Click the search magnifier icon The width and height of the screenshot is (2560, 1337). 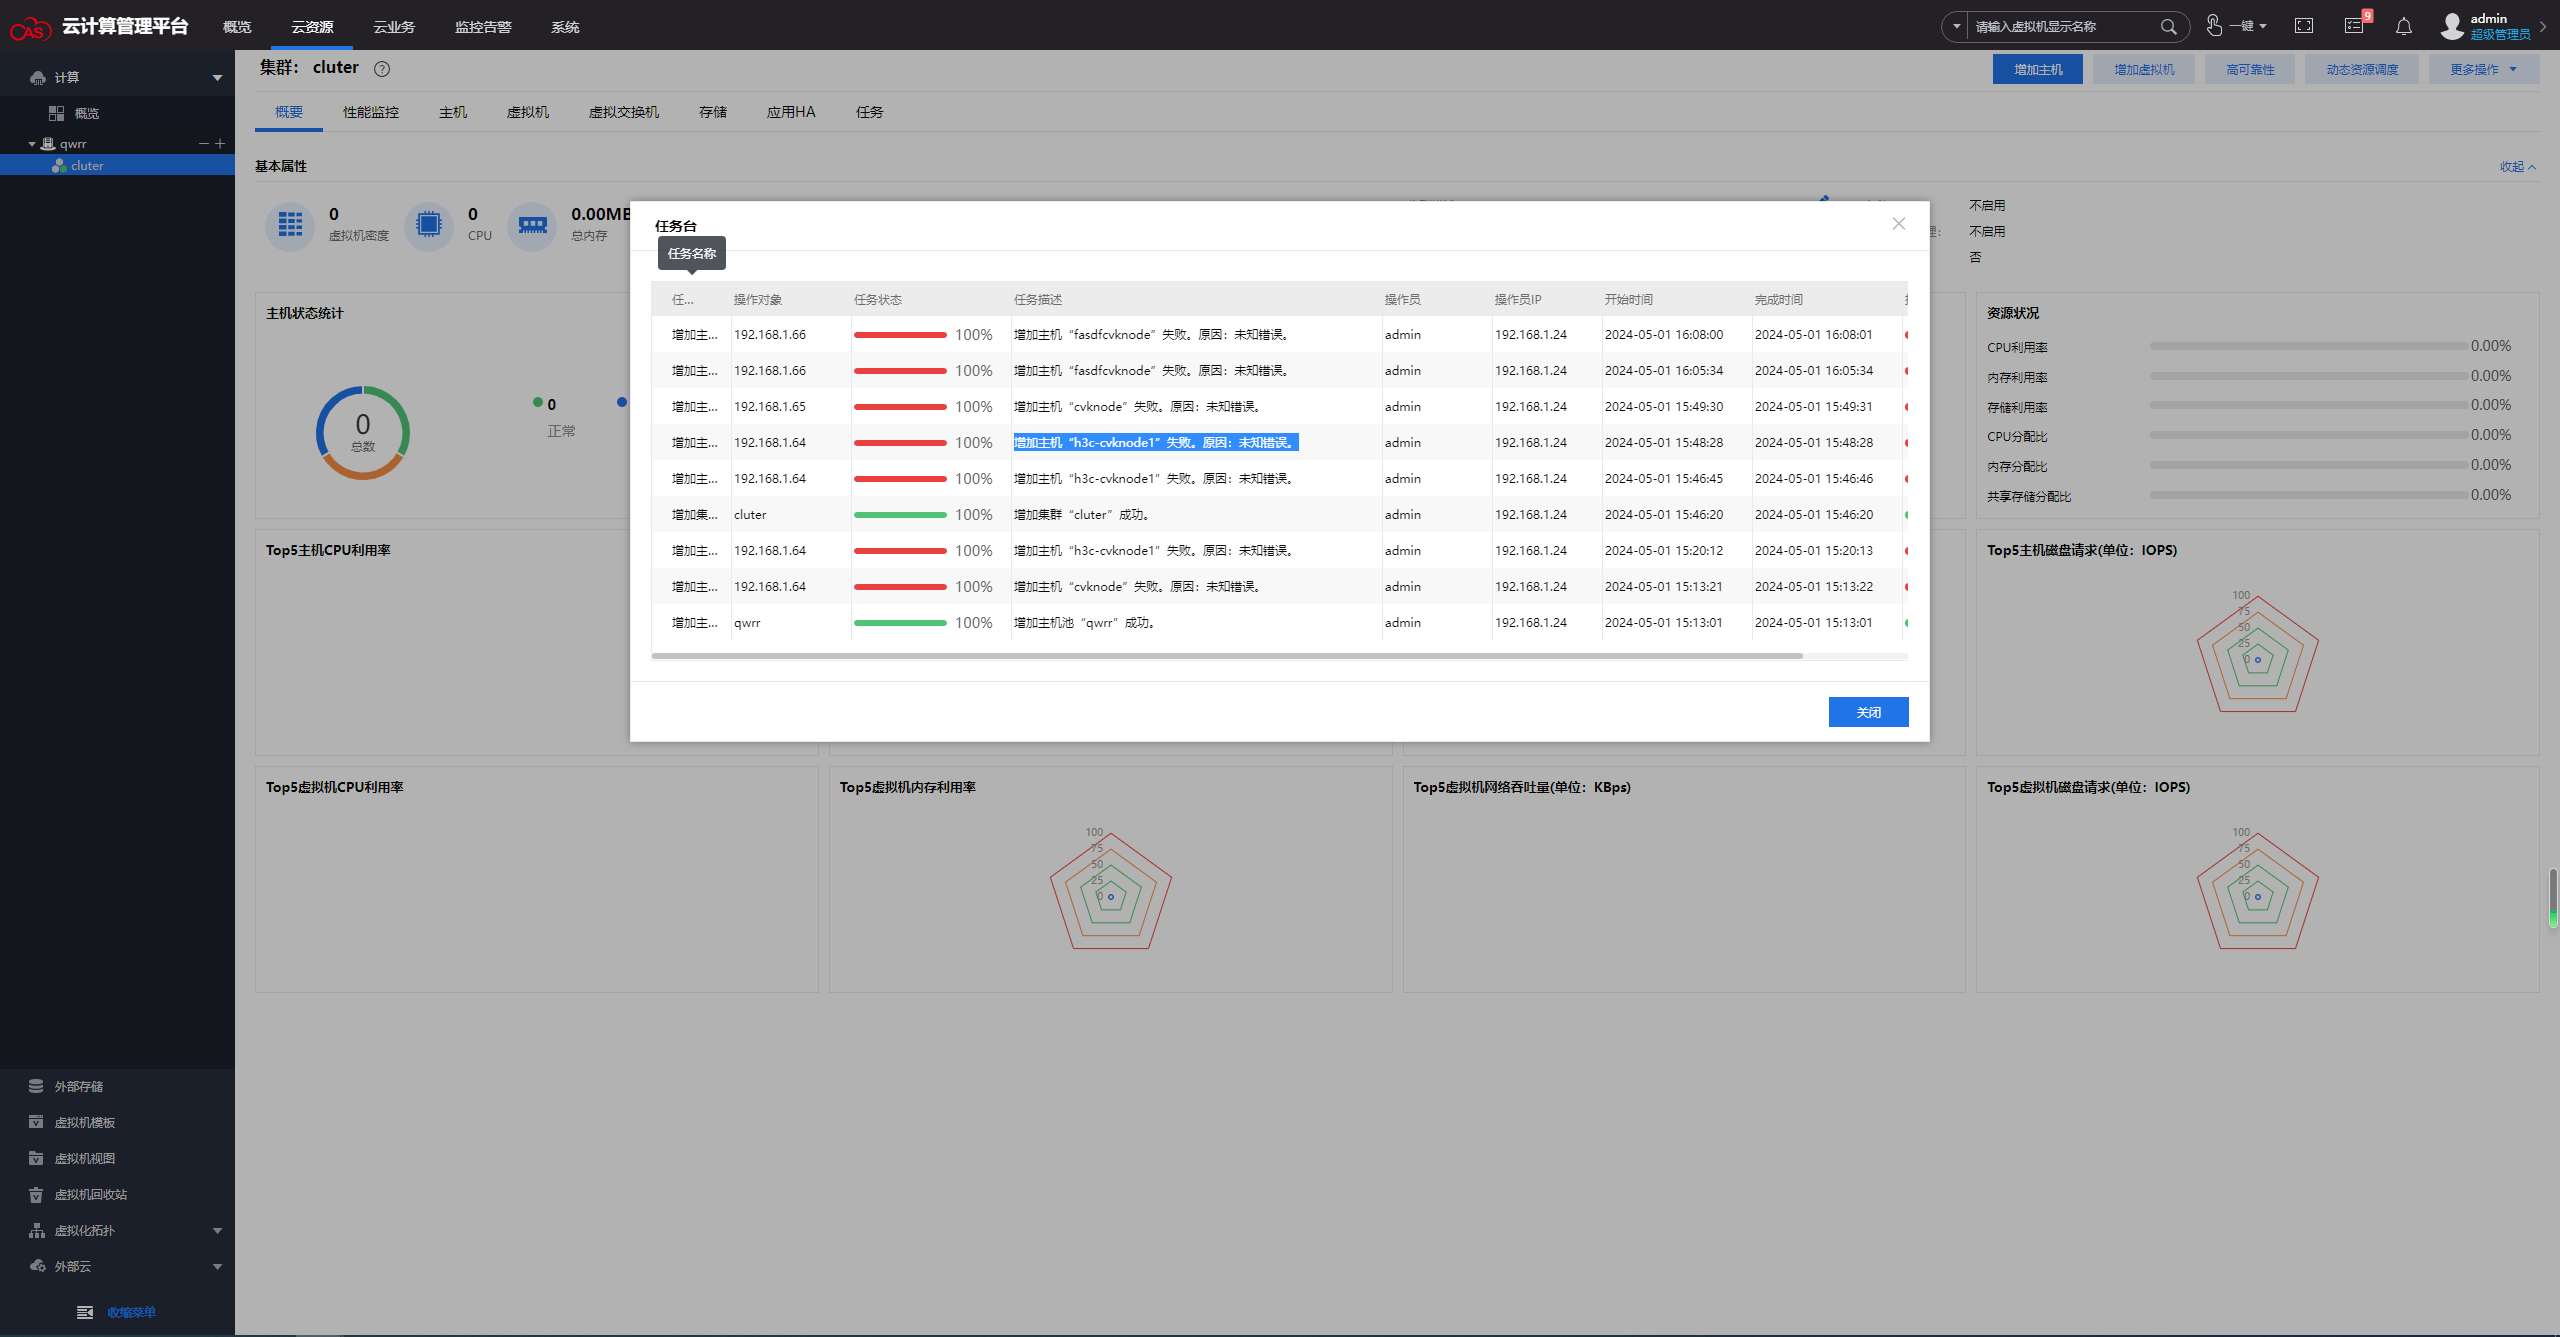[2168, 27]
